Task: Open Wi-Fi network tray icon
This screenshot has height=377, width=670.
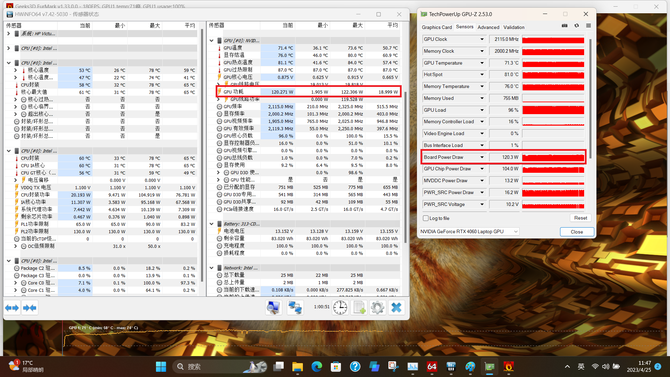Action: [x=595, y=367]
